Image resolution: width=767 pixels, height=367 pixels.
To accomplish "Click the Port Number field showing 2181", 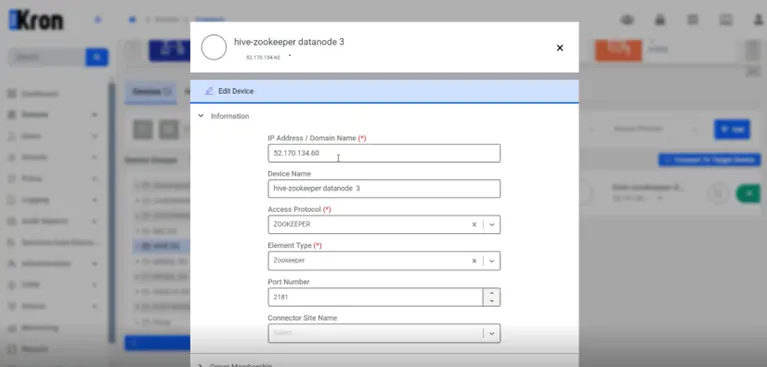I will click(x=375, y=297).
